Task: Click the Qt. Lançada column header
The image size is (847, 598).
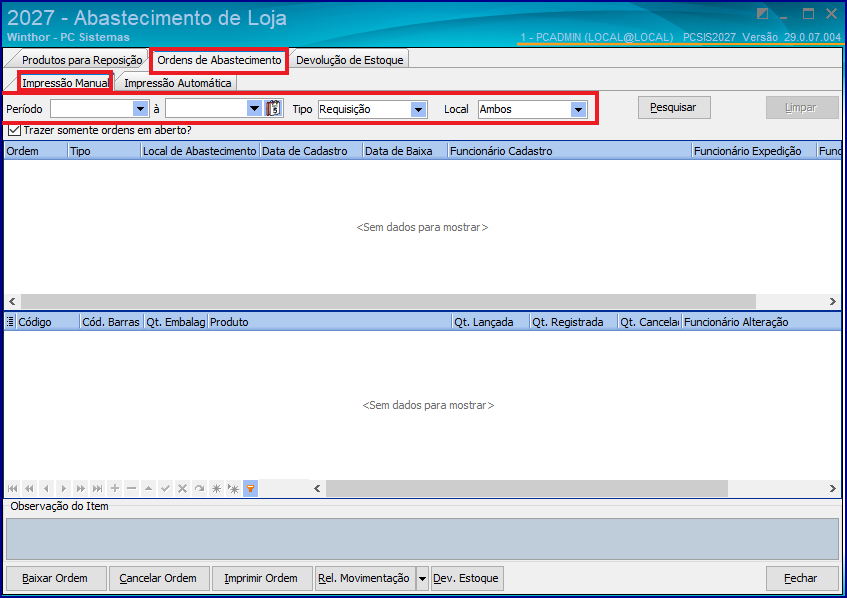Action: 490,322
